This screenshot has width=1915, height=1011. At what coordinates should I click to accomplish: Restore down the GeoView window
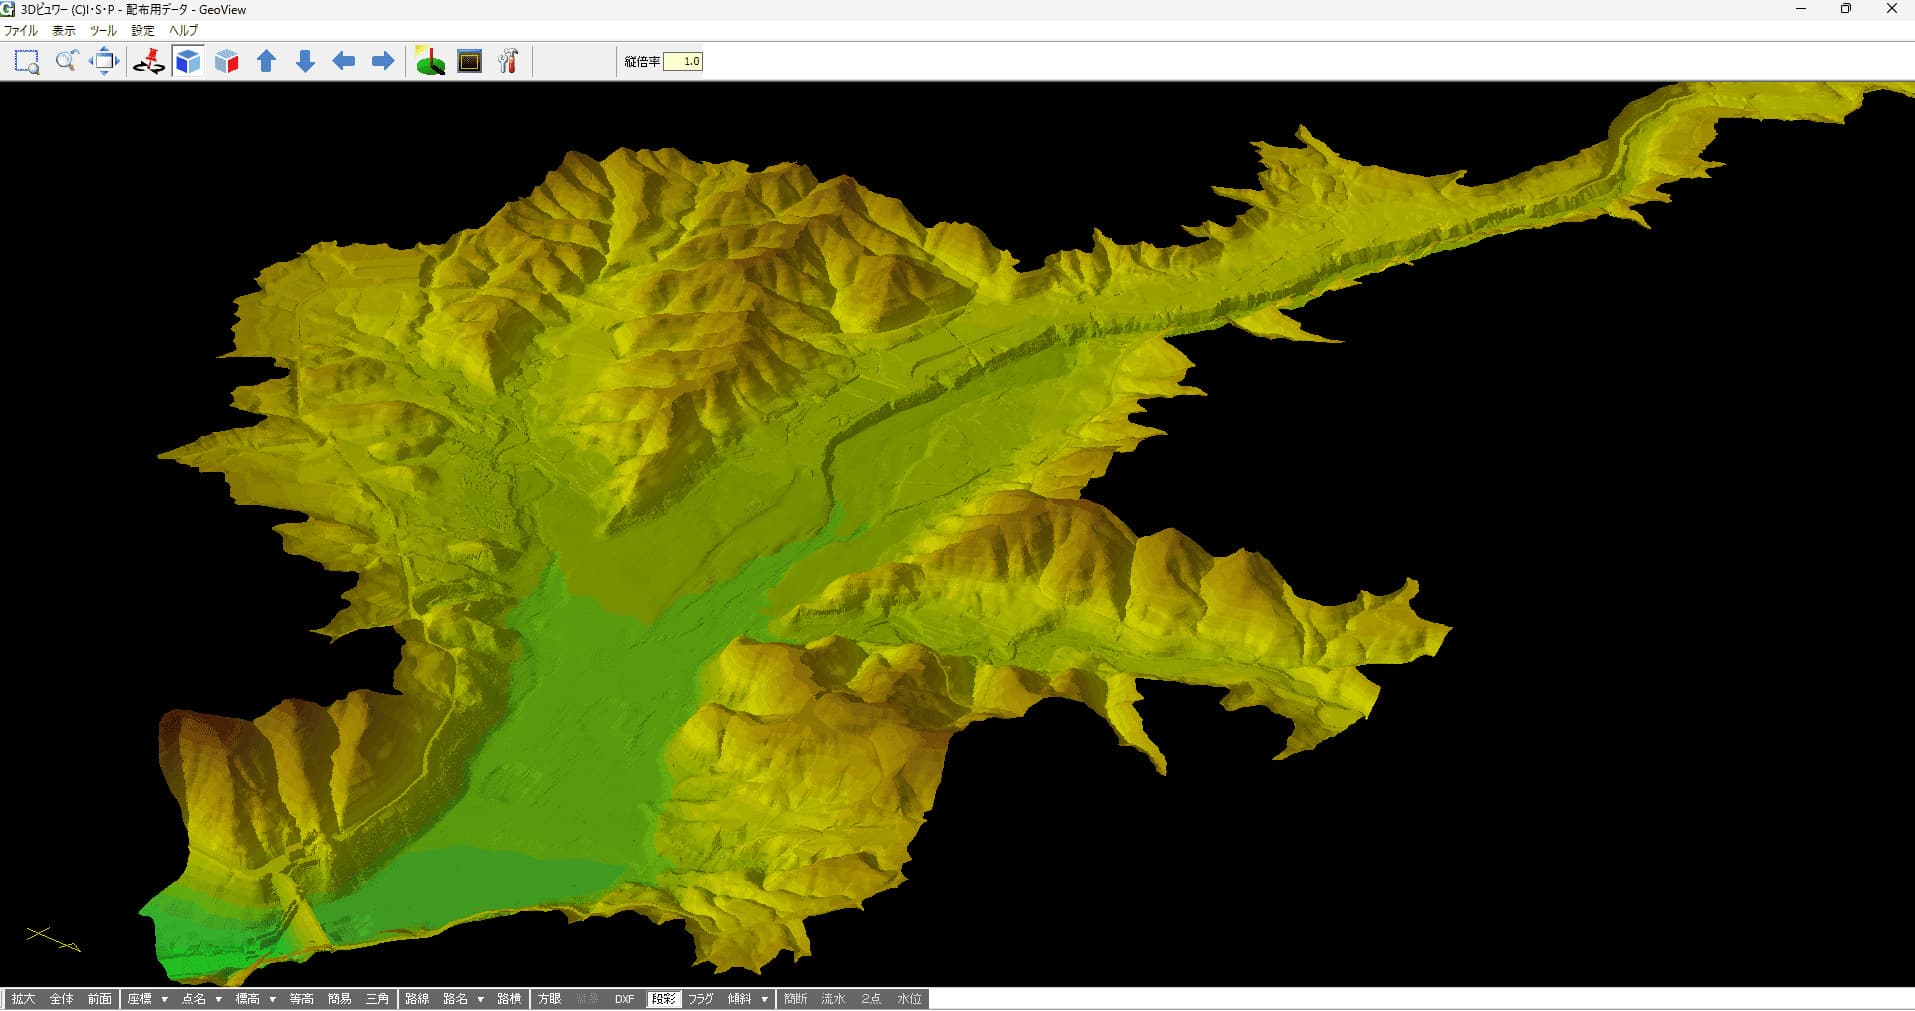click(1846, 9)
